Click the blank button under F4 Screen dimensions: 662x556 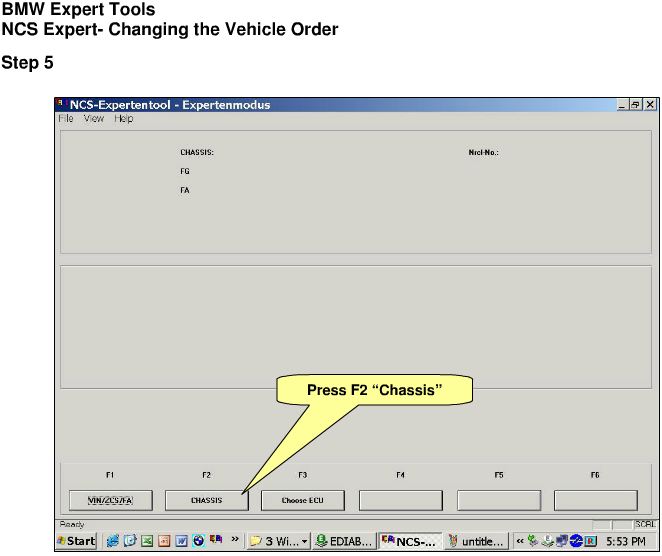click(x=401, y=500)
